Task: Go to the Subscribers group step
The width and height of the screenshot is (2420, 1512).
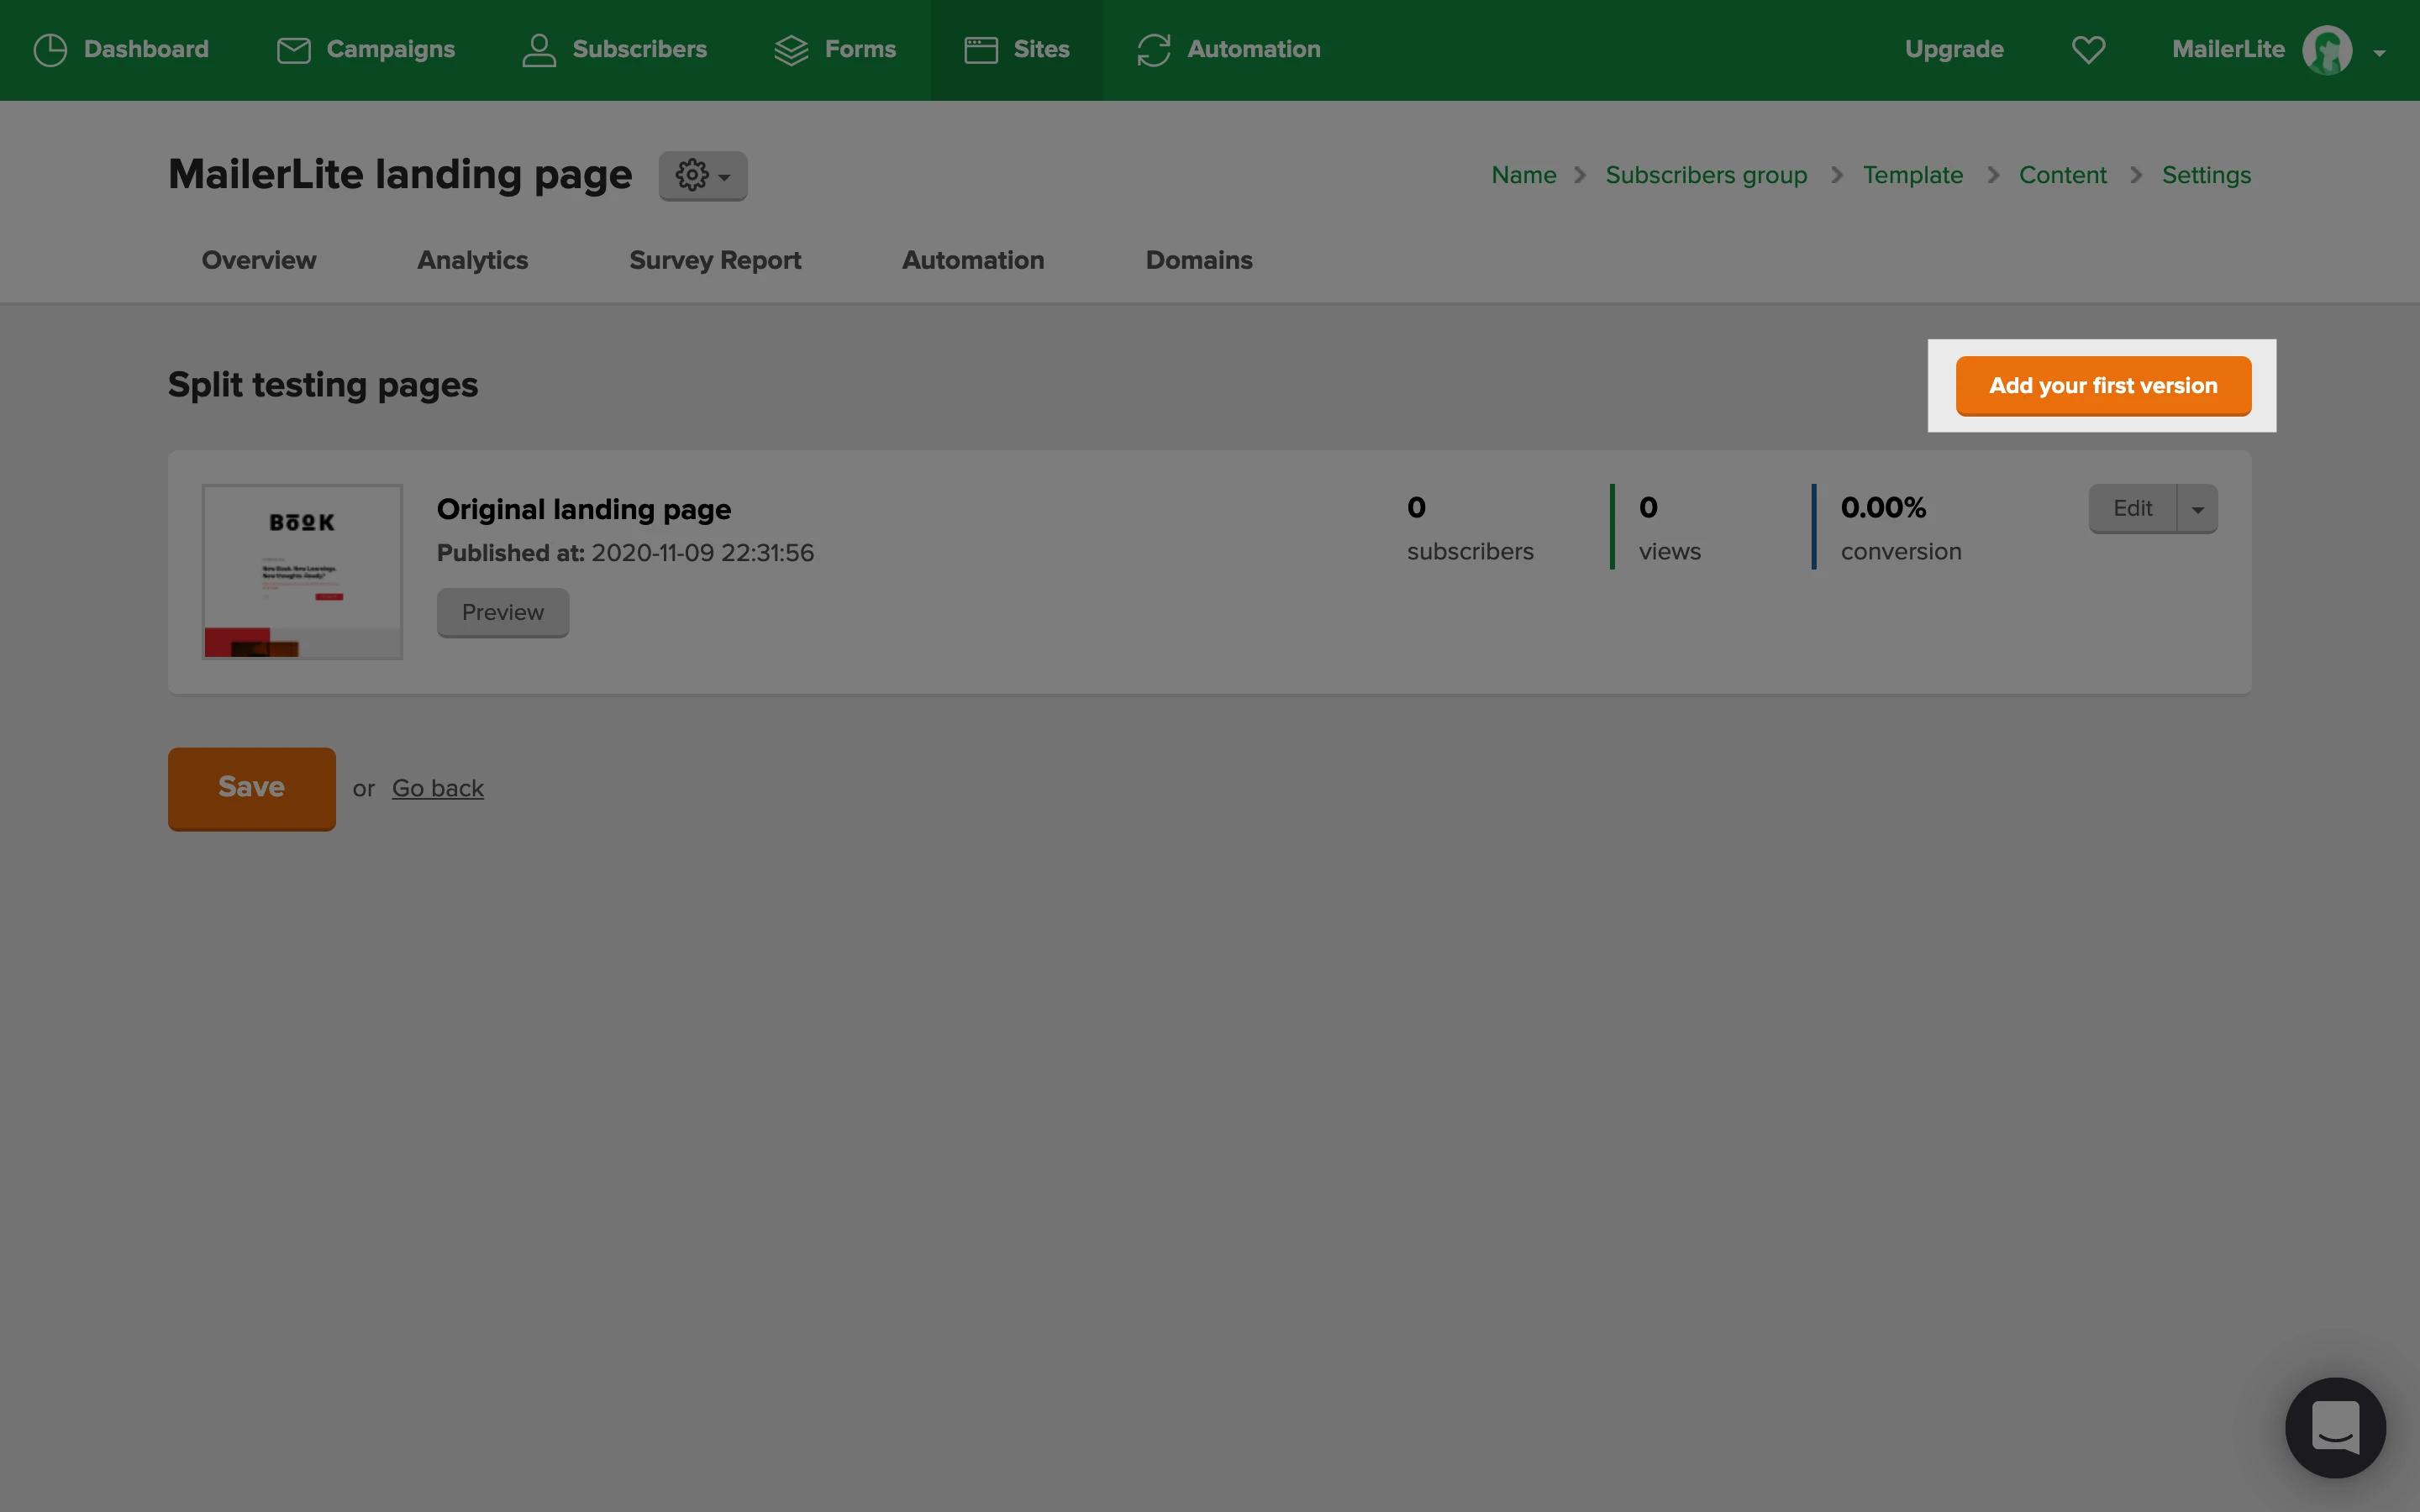Action: (1706, 175)
